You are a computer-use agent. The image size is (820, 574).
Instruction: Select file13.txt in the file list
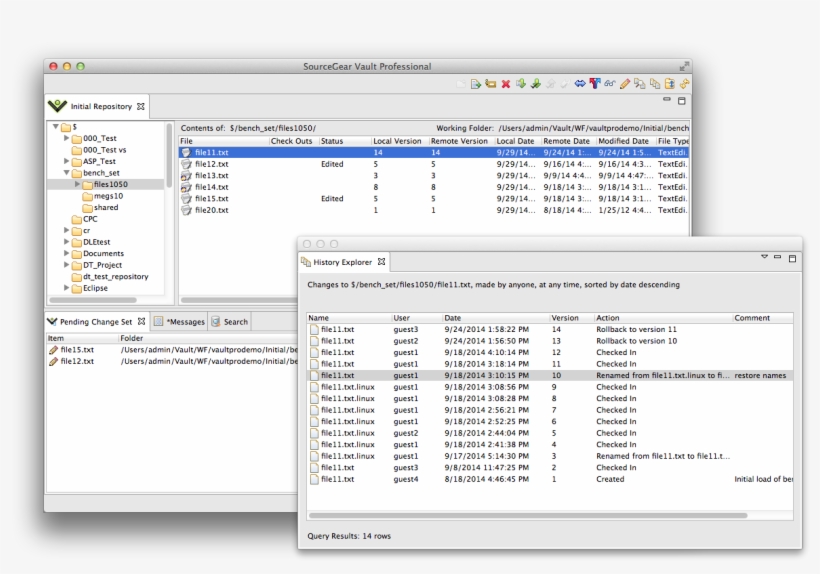click(434, 176)
